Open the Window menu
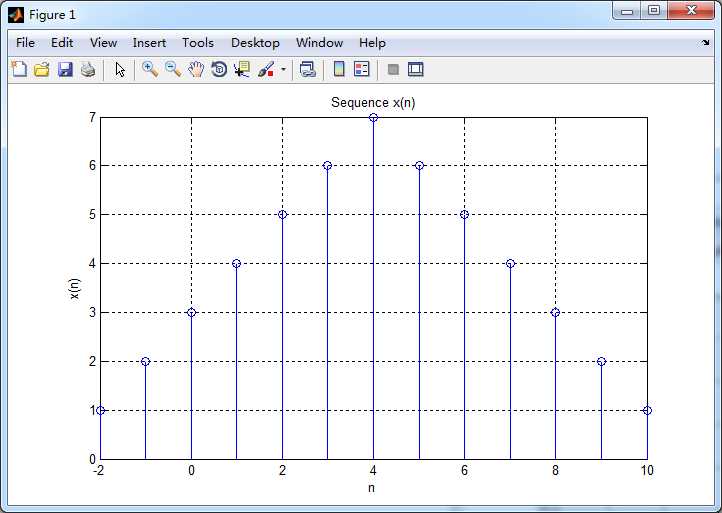This screenshot has height=513, width=722. 320,43
